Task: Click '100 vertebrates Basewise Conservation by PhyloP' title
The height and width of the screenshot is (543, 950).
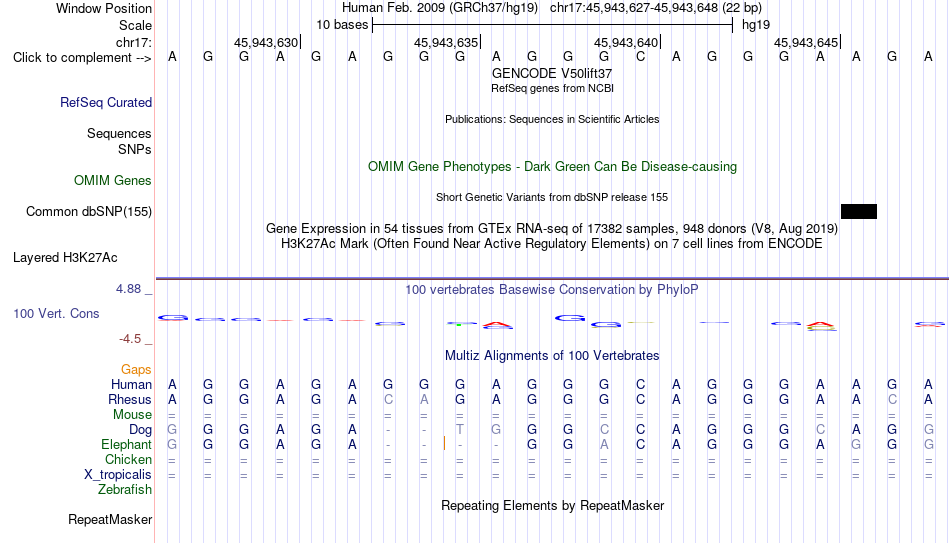Action: point(552,290)
